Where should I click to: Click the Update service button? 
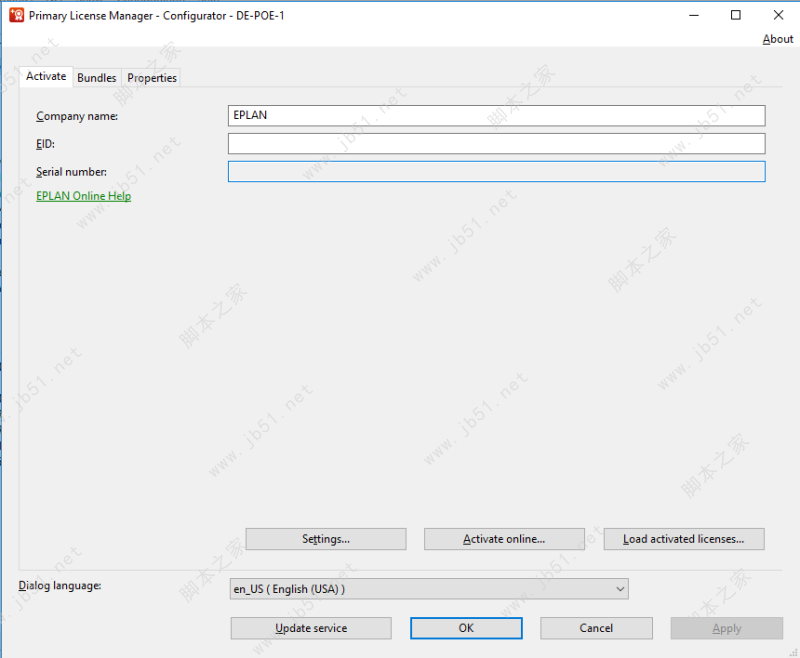[x=311, y=628]
